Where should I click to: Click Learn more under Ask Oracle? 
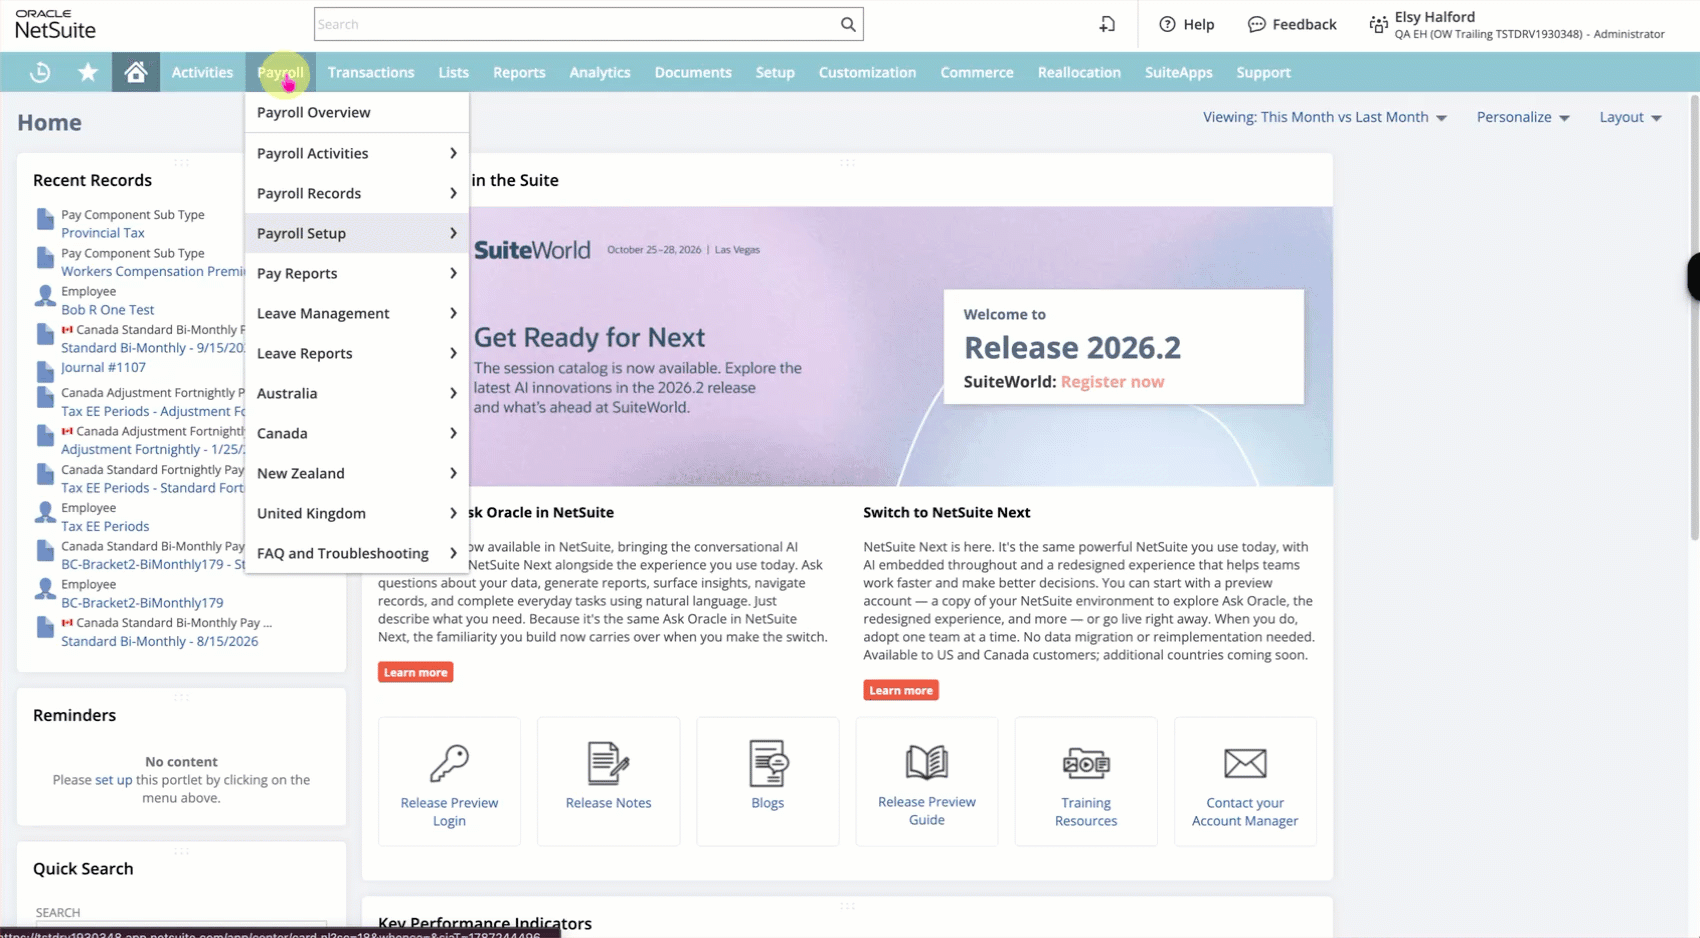pos(416,672)
